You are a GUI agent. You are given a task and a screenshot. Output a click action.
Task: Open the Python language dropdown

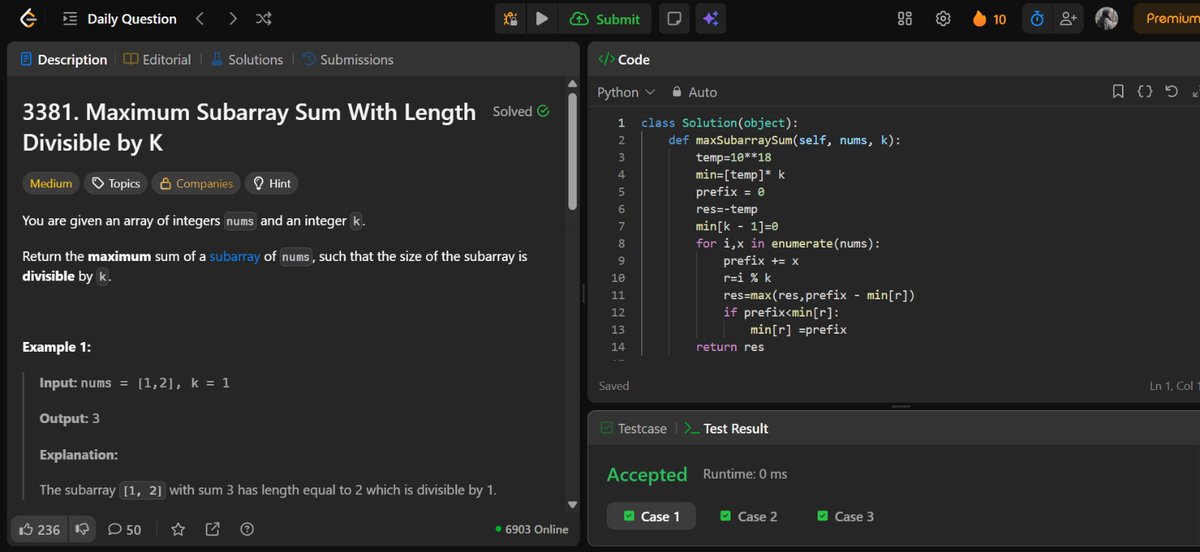(626, 92)
